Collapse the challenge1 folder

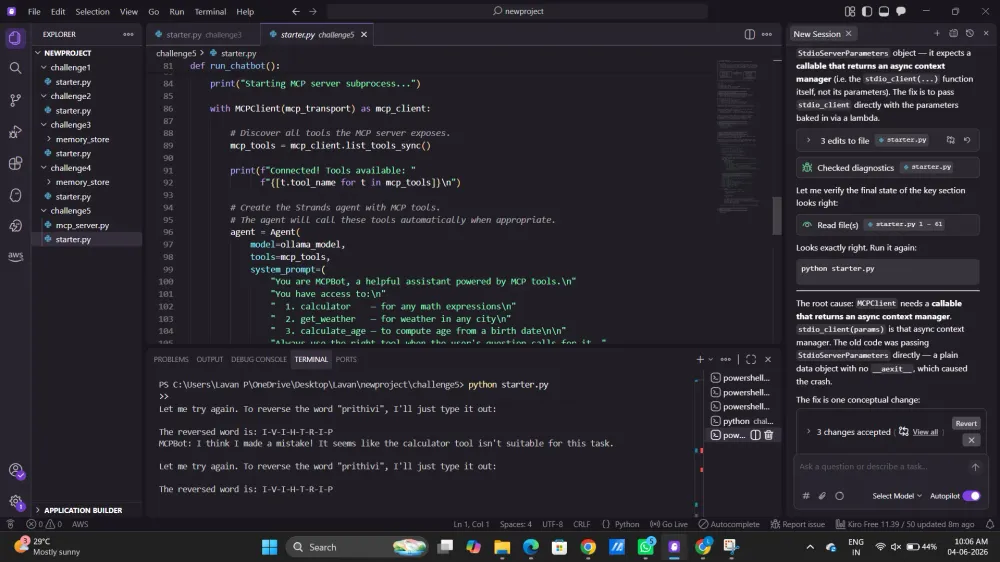[44, 68]
